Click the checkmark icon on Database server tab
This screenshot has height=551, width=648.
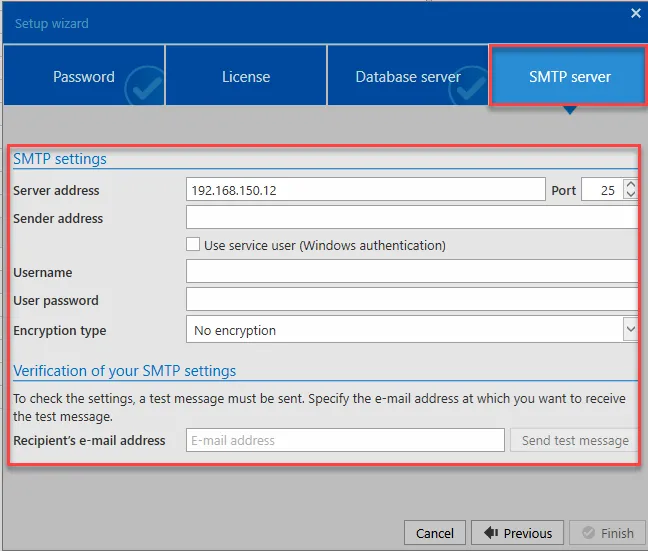tap(469, 86)
